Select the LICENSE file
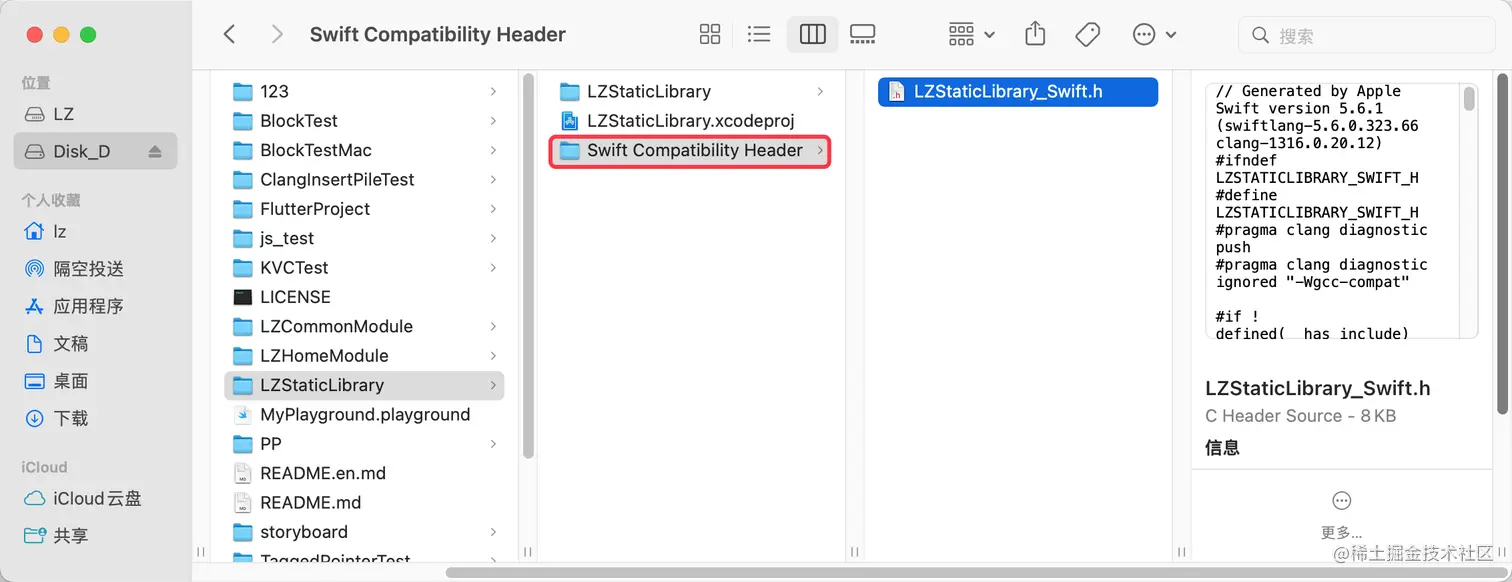This screenshot has height=582, width=1512. pos(365,297)
